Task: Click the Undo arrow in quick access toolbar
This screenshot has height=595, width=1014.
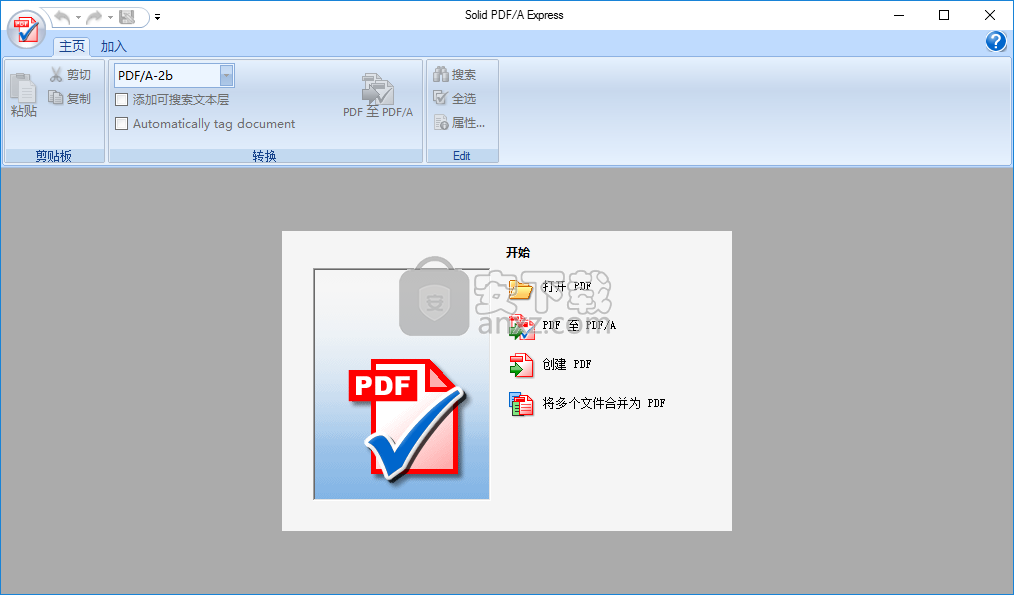Action: coord(62,17)
